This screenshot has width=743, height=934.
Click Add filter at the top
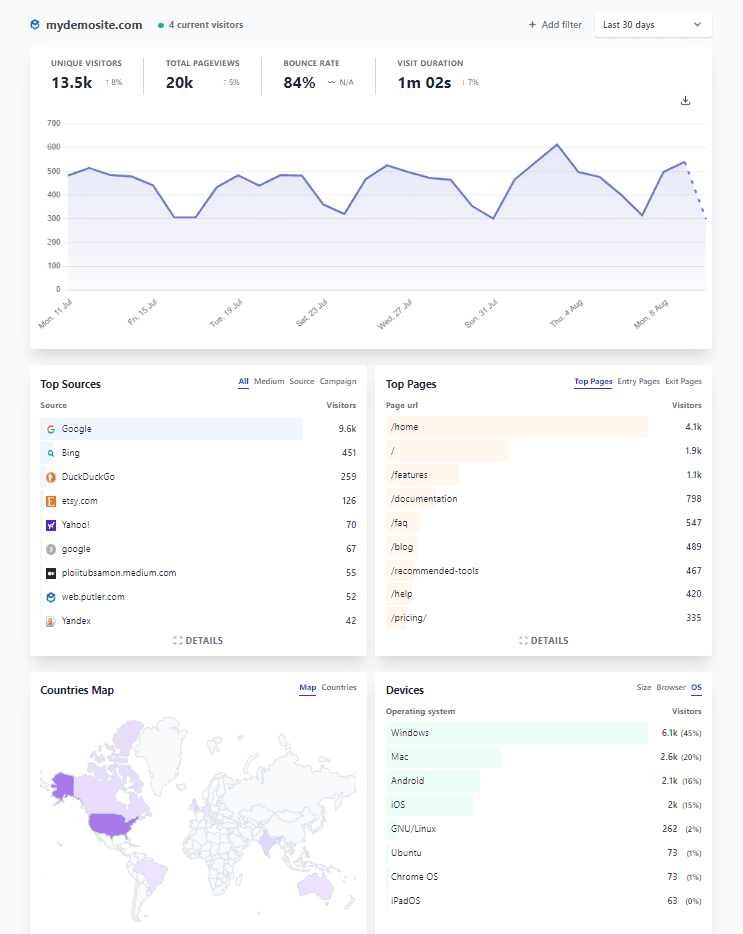click(x=555, y=24)
